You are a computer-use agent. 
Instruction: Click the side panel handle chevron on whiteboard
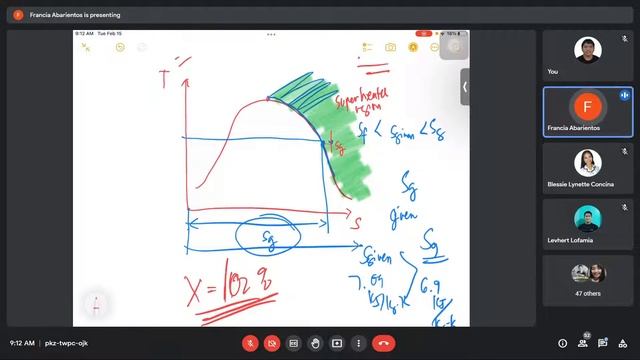click(465, 87)
